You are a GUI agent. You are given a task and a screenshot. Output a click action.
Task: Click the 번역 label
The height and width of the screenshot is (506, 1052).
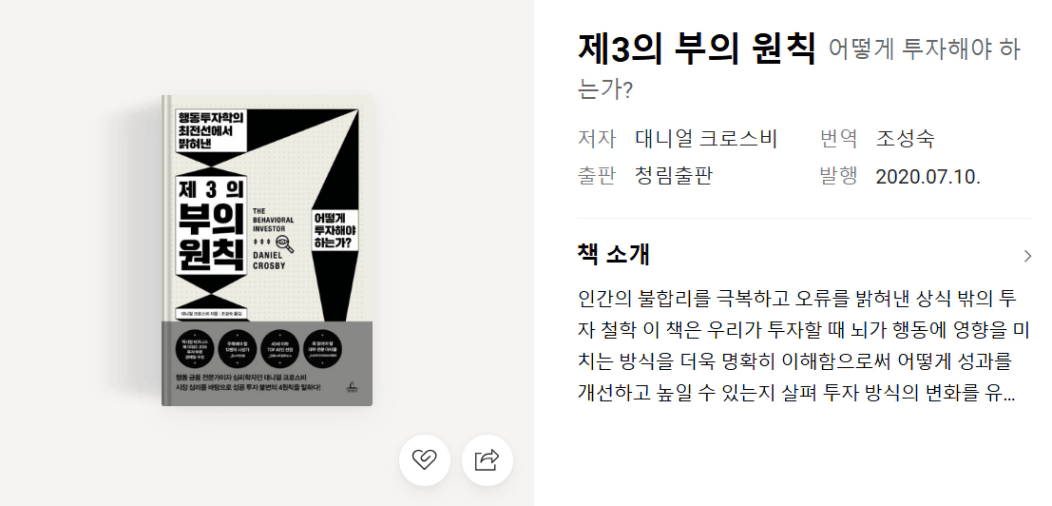click(x=838, y=138)
